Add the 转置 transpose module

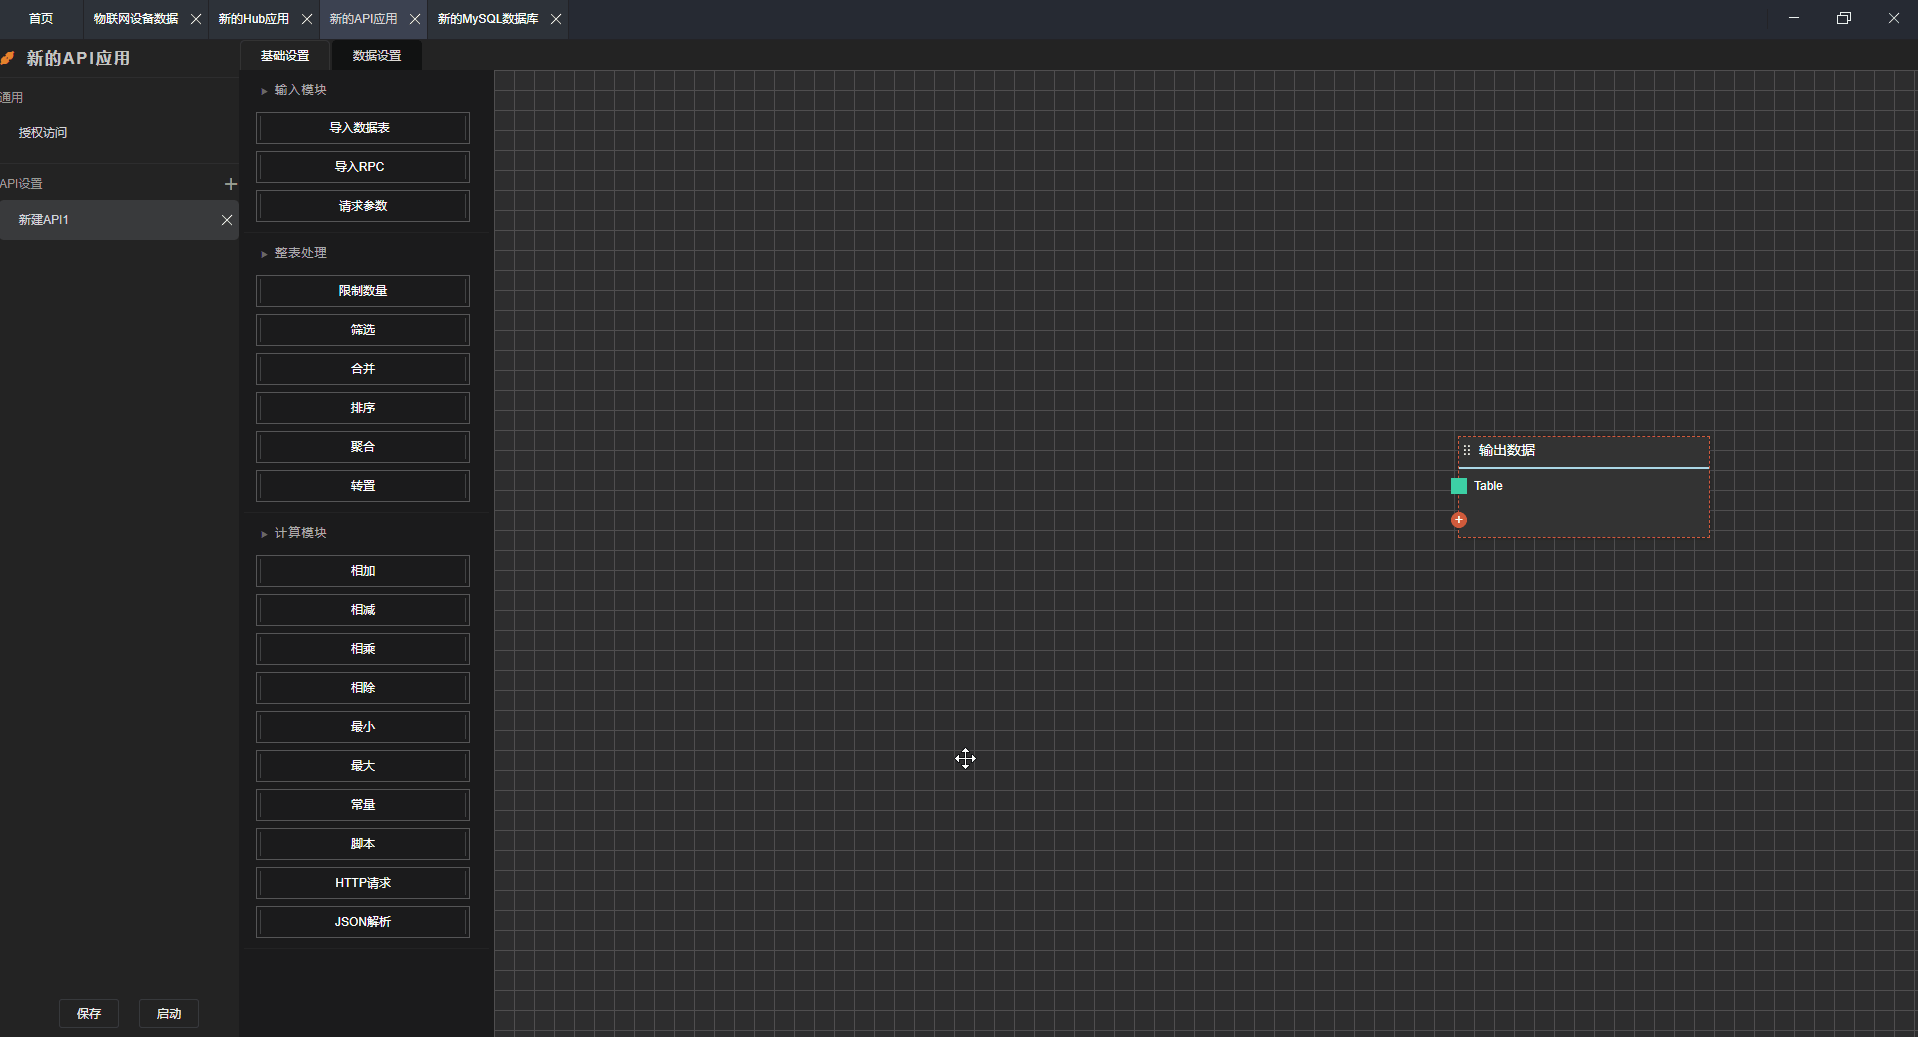(363, 486)
